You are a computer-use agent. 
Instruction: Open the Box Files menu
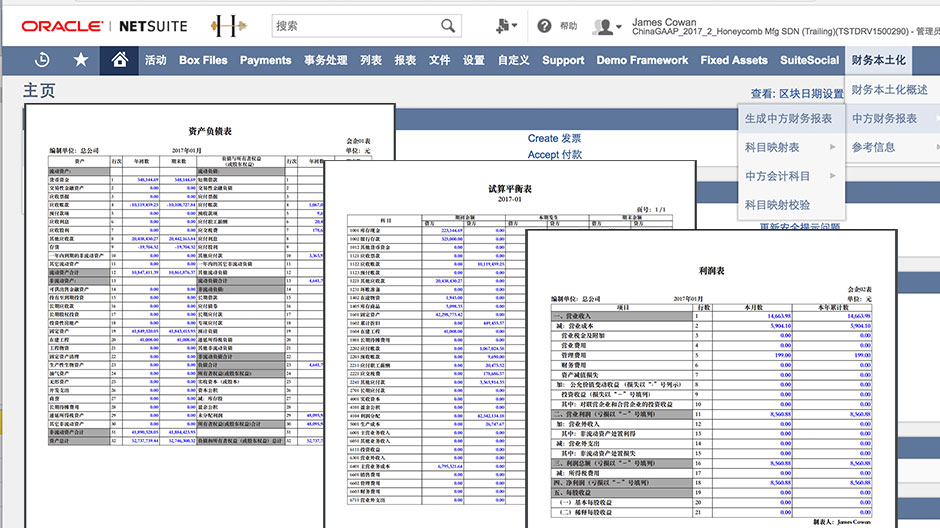pyautogui.click(x=203, y=60)
